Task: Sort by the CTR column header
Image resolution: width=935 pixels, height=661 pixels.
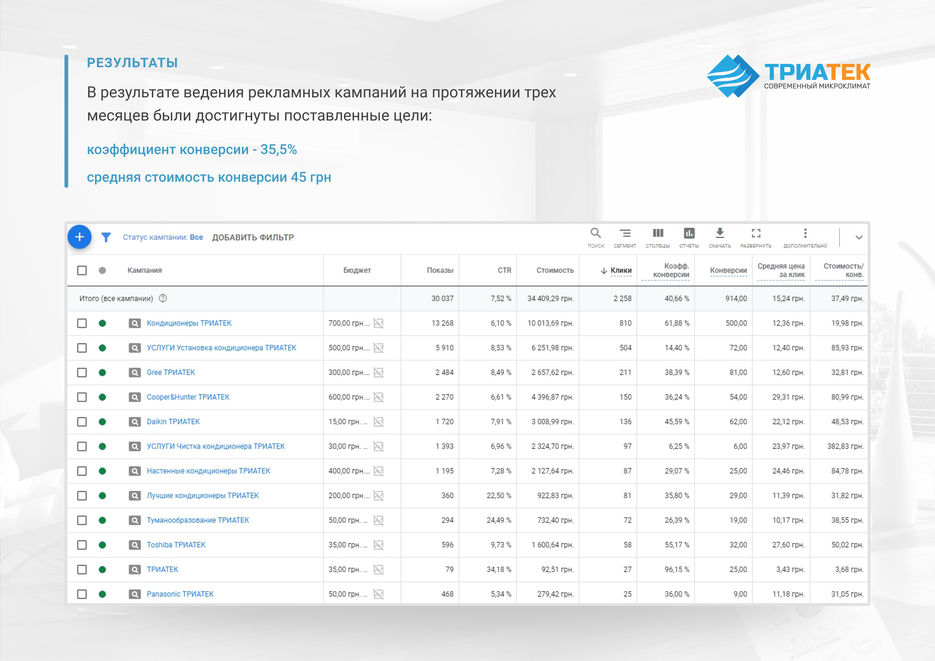Action: coord(504,270)
